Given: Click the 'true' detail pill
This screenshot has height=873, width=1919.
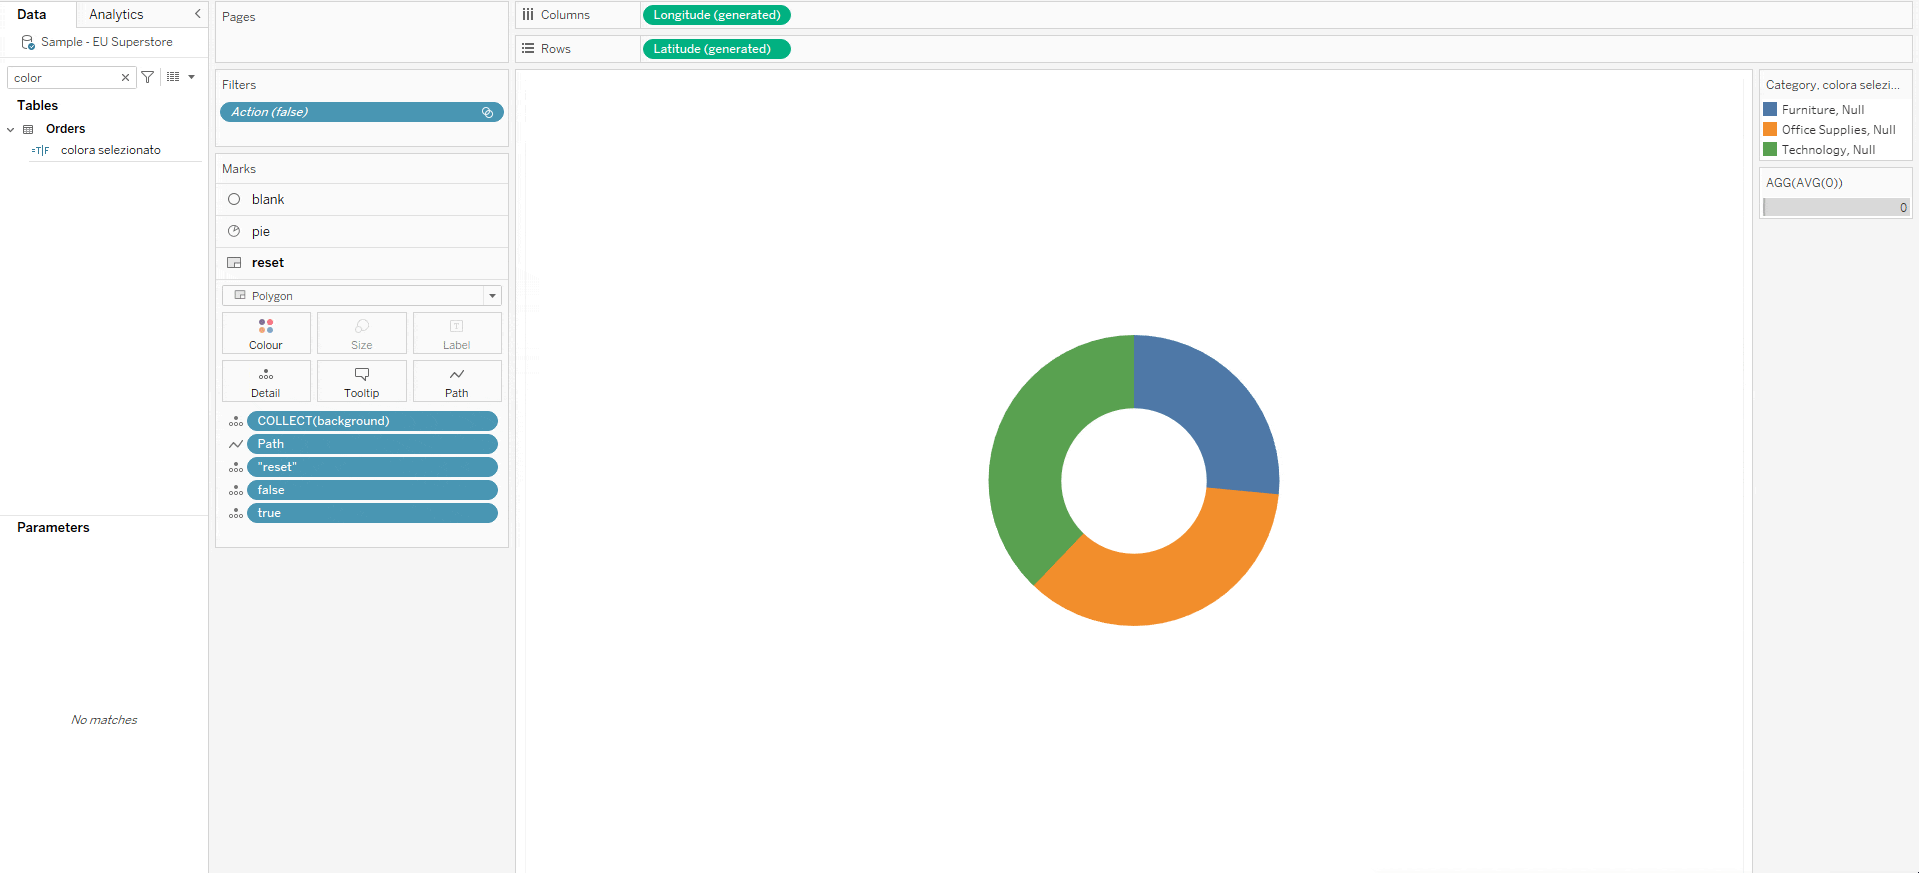Looking at the screenshot, I should 372,513.
